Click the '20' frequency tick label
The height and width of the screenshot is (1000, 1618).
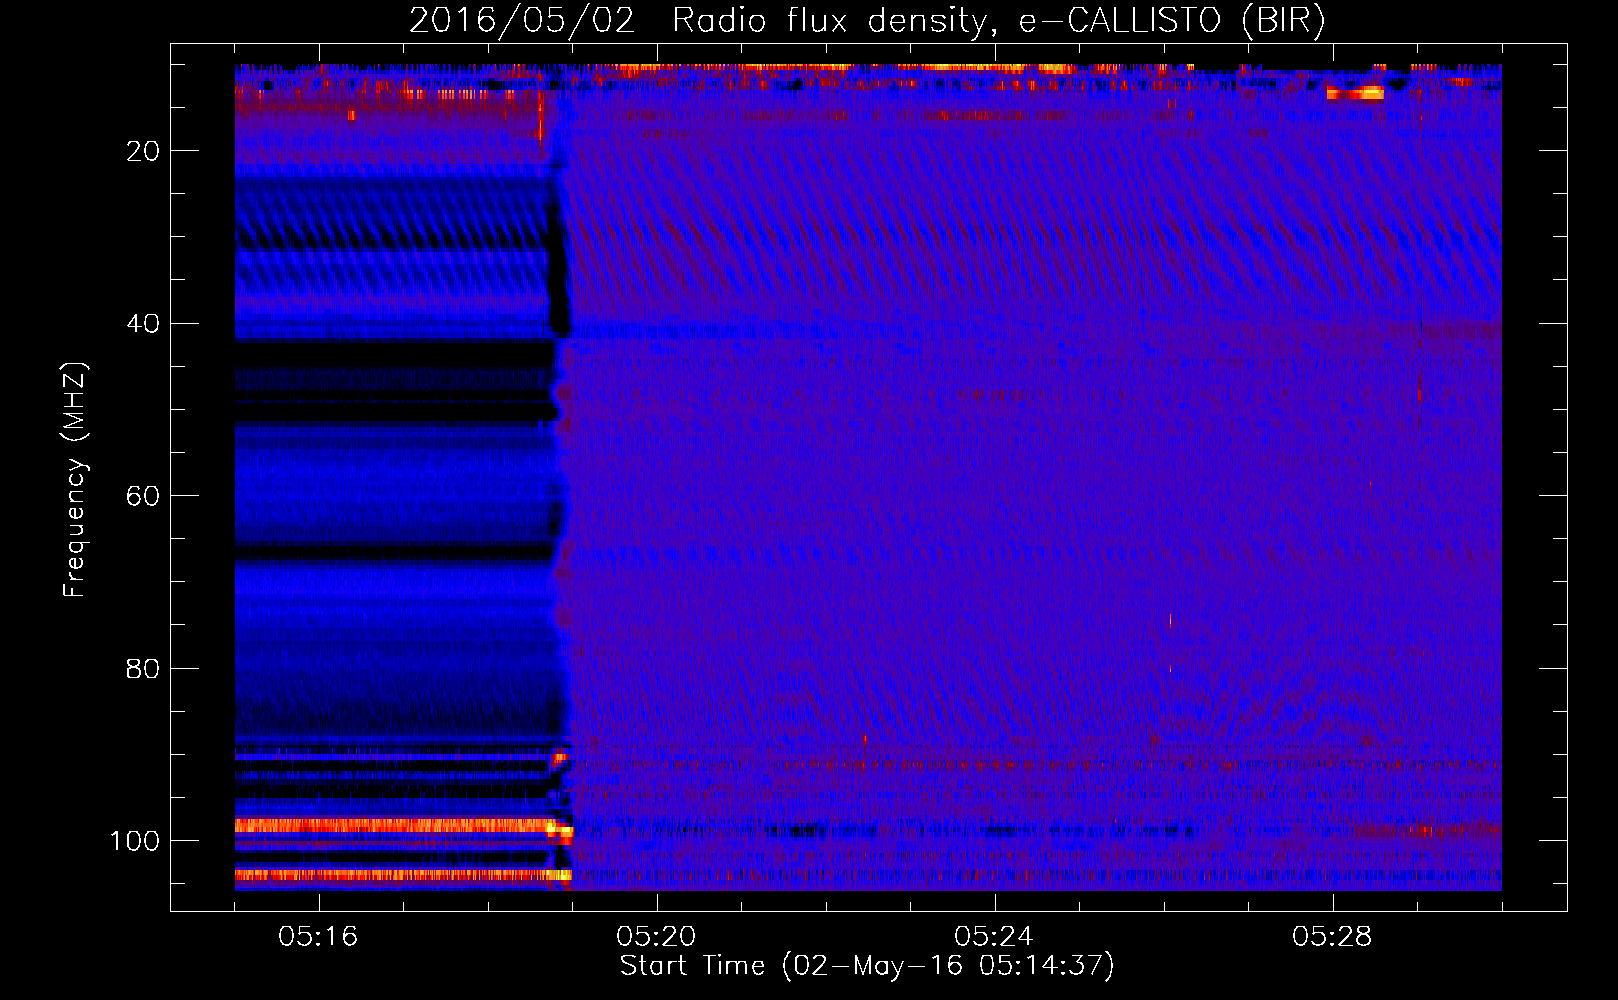coord(143,151)
